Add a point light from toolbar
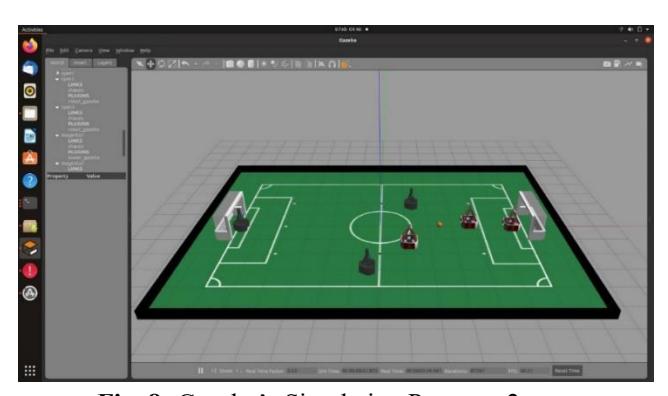 tap(264, 64)
